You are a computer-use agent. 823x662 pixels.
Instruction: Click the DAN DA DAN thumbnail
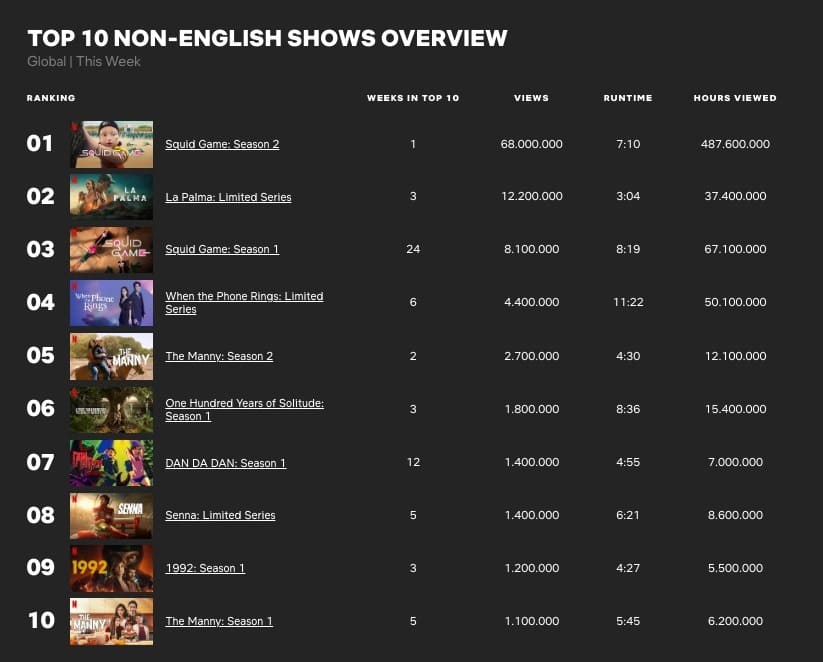pyautogui.click(x=112, y=463)
